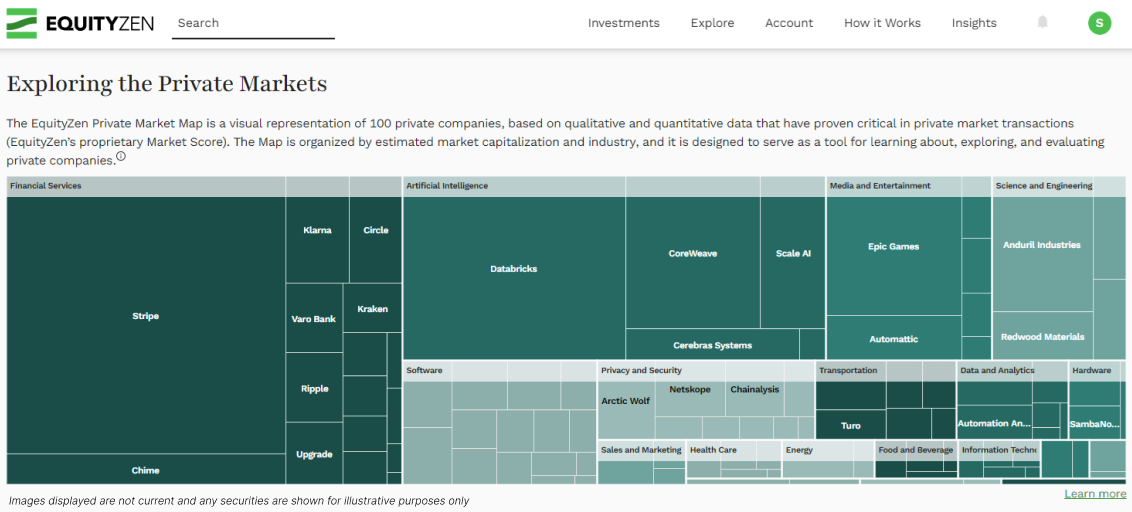Viewport: 1132px width, 512px height.
Task: Select the Upgrade tile
Action: [x=314, y=454]
